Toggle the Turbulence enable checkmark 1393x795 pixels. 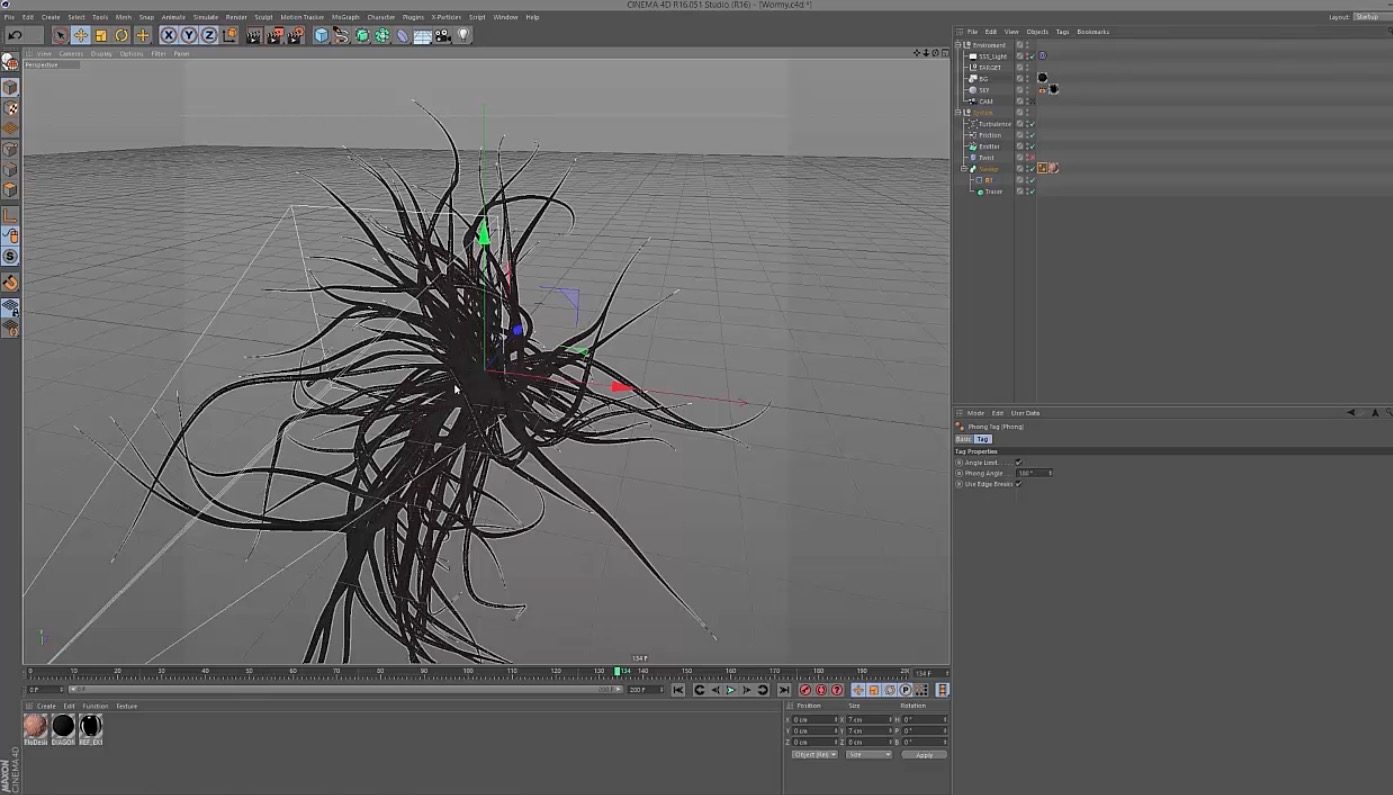tap(1032, 124)
